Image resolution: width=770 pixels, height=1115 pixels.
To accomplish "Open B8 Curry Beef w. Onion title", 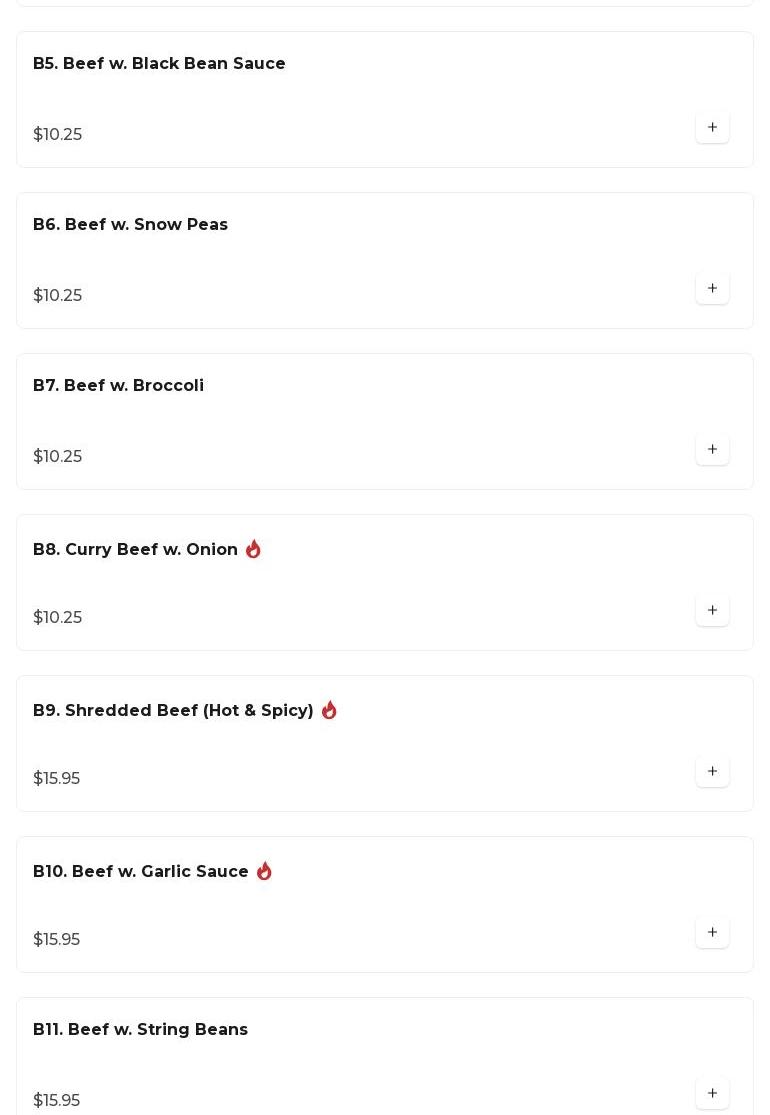I will [135, 550].
